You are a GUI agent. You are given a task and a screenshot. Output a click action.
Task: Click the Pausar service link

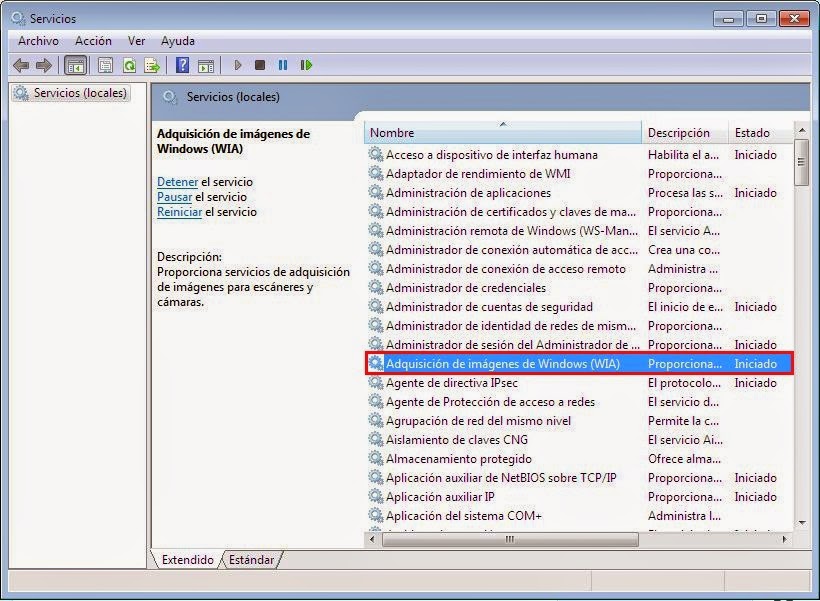click(175, 197)
